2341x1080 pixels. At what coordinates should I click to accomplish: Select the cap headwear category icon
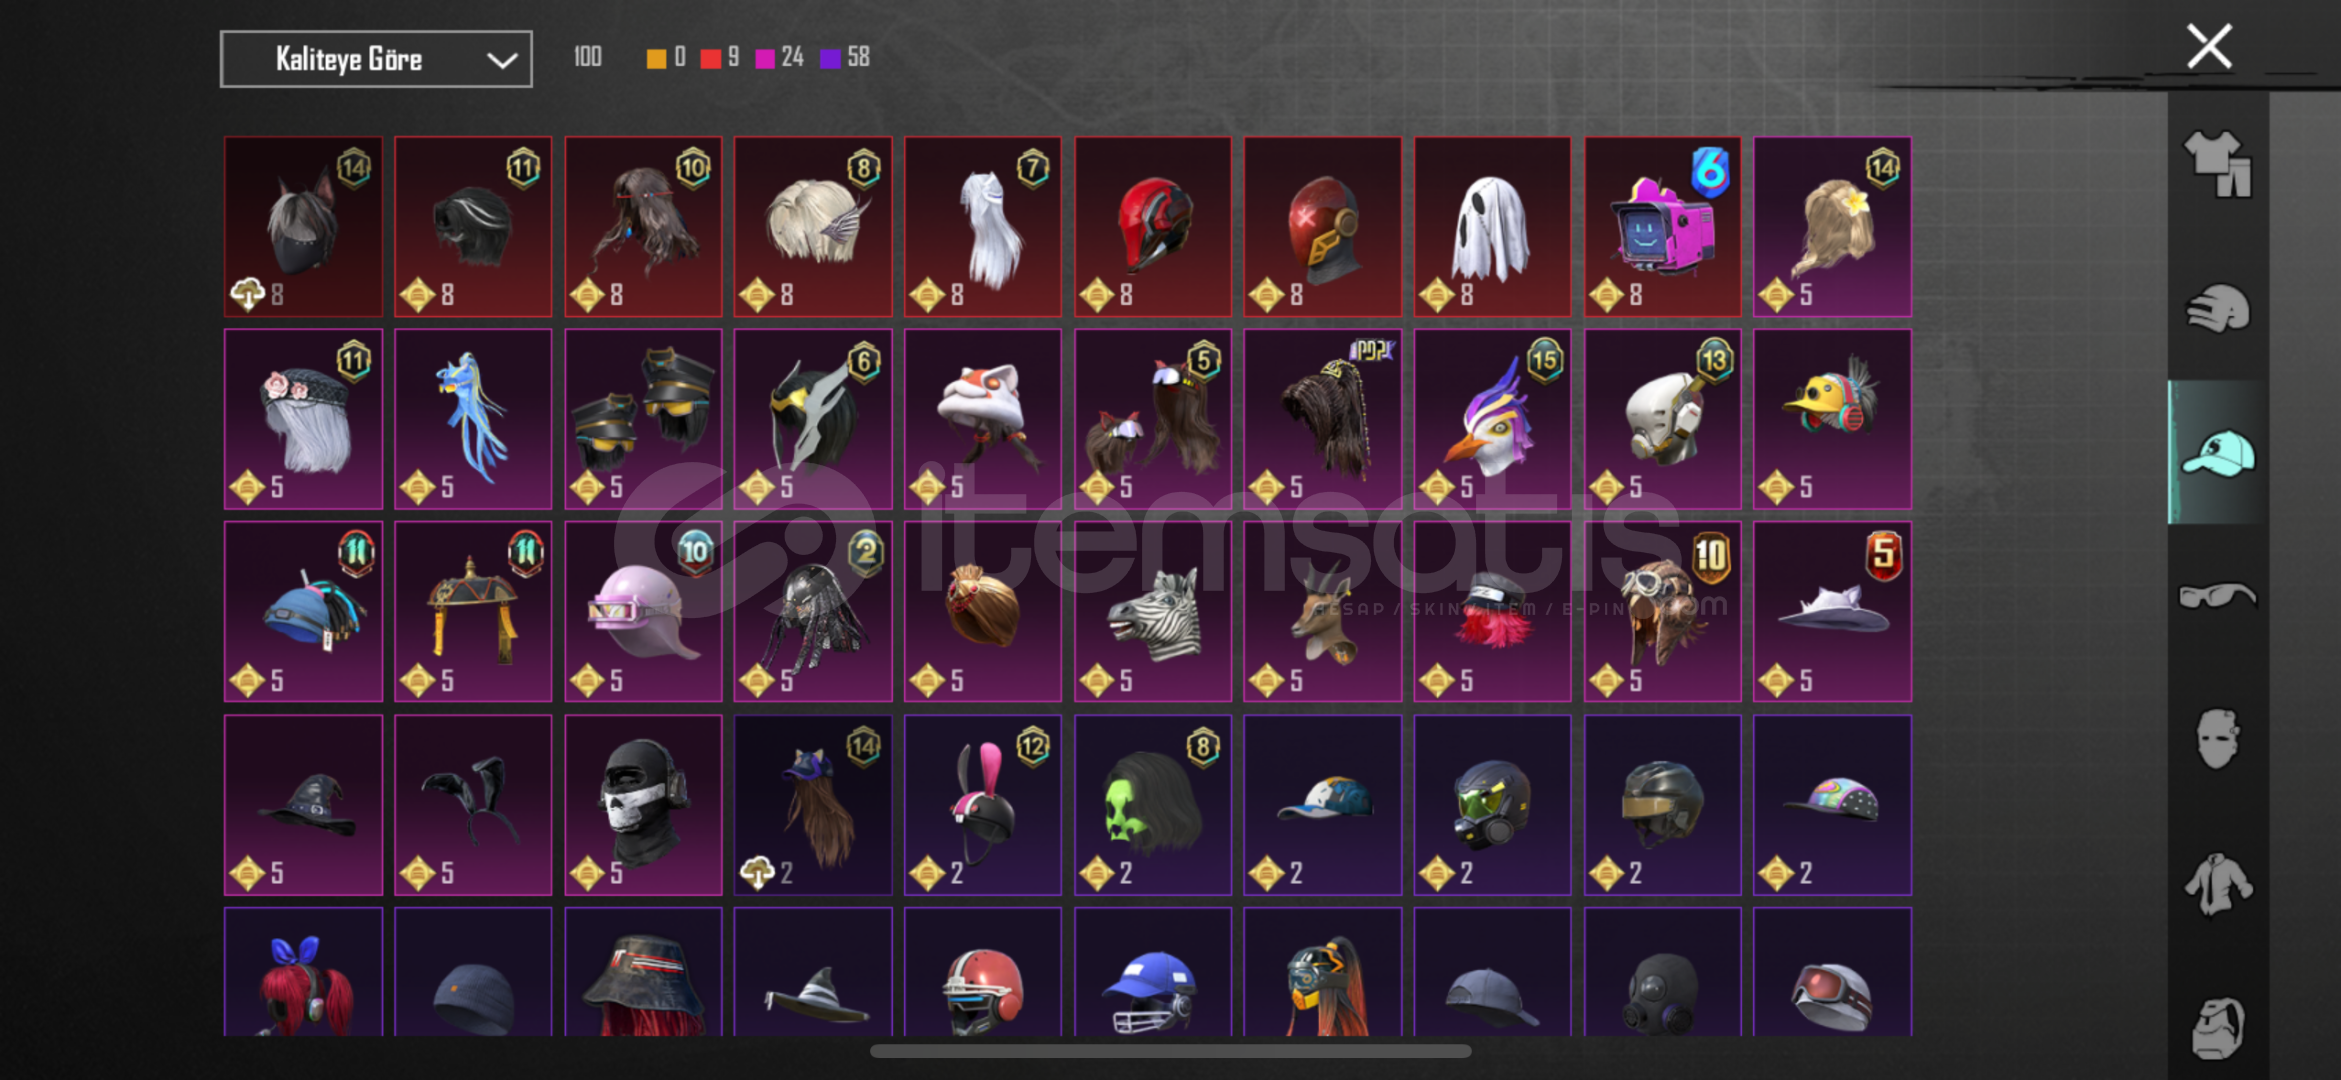pyautogui.click(x=2217, y=453)
